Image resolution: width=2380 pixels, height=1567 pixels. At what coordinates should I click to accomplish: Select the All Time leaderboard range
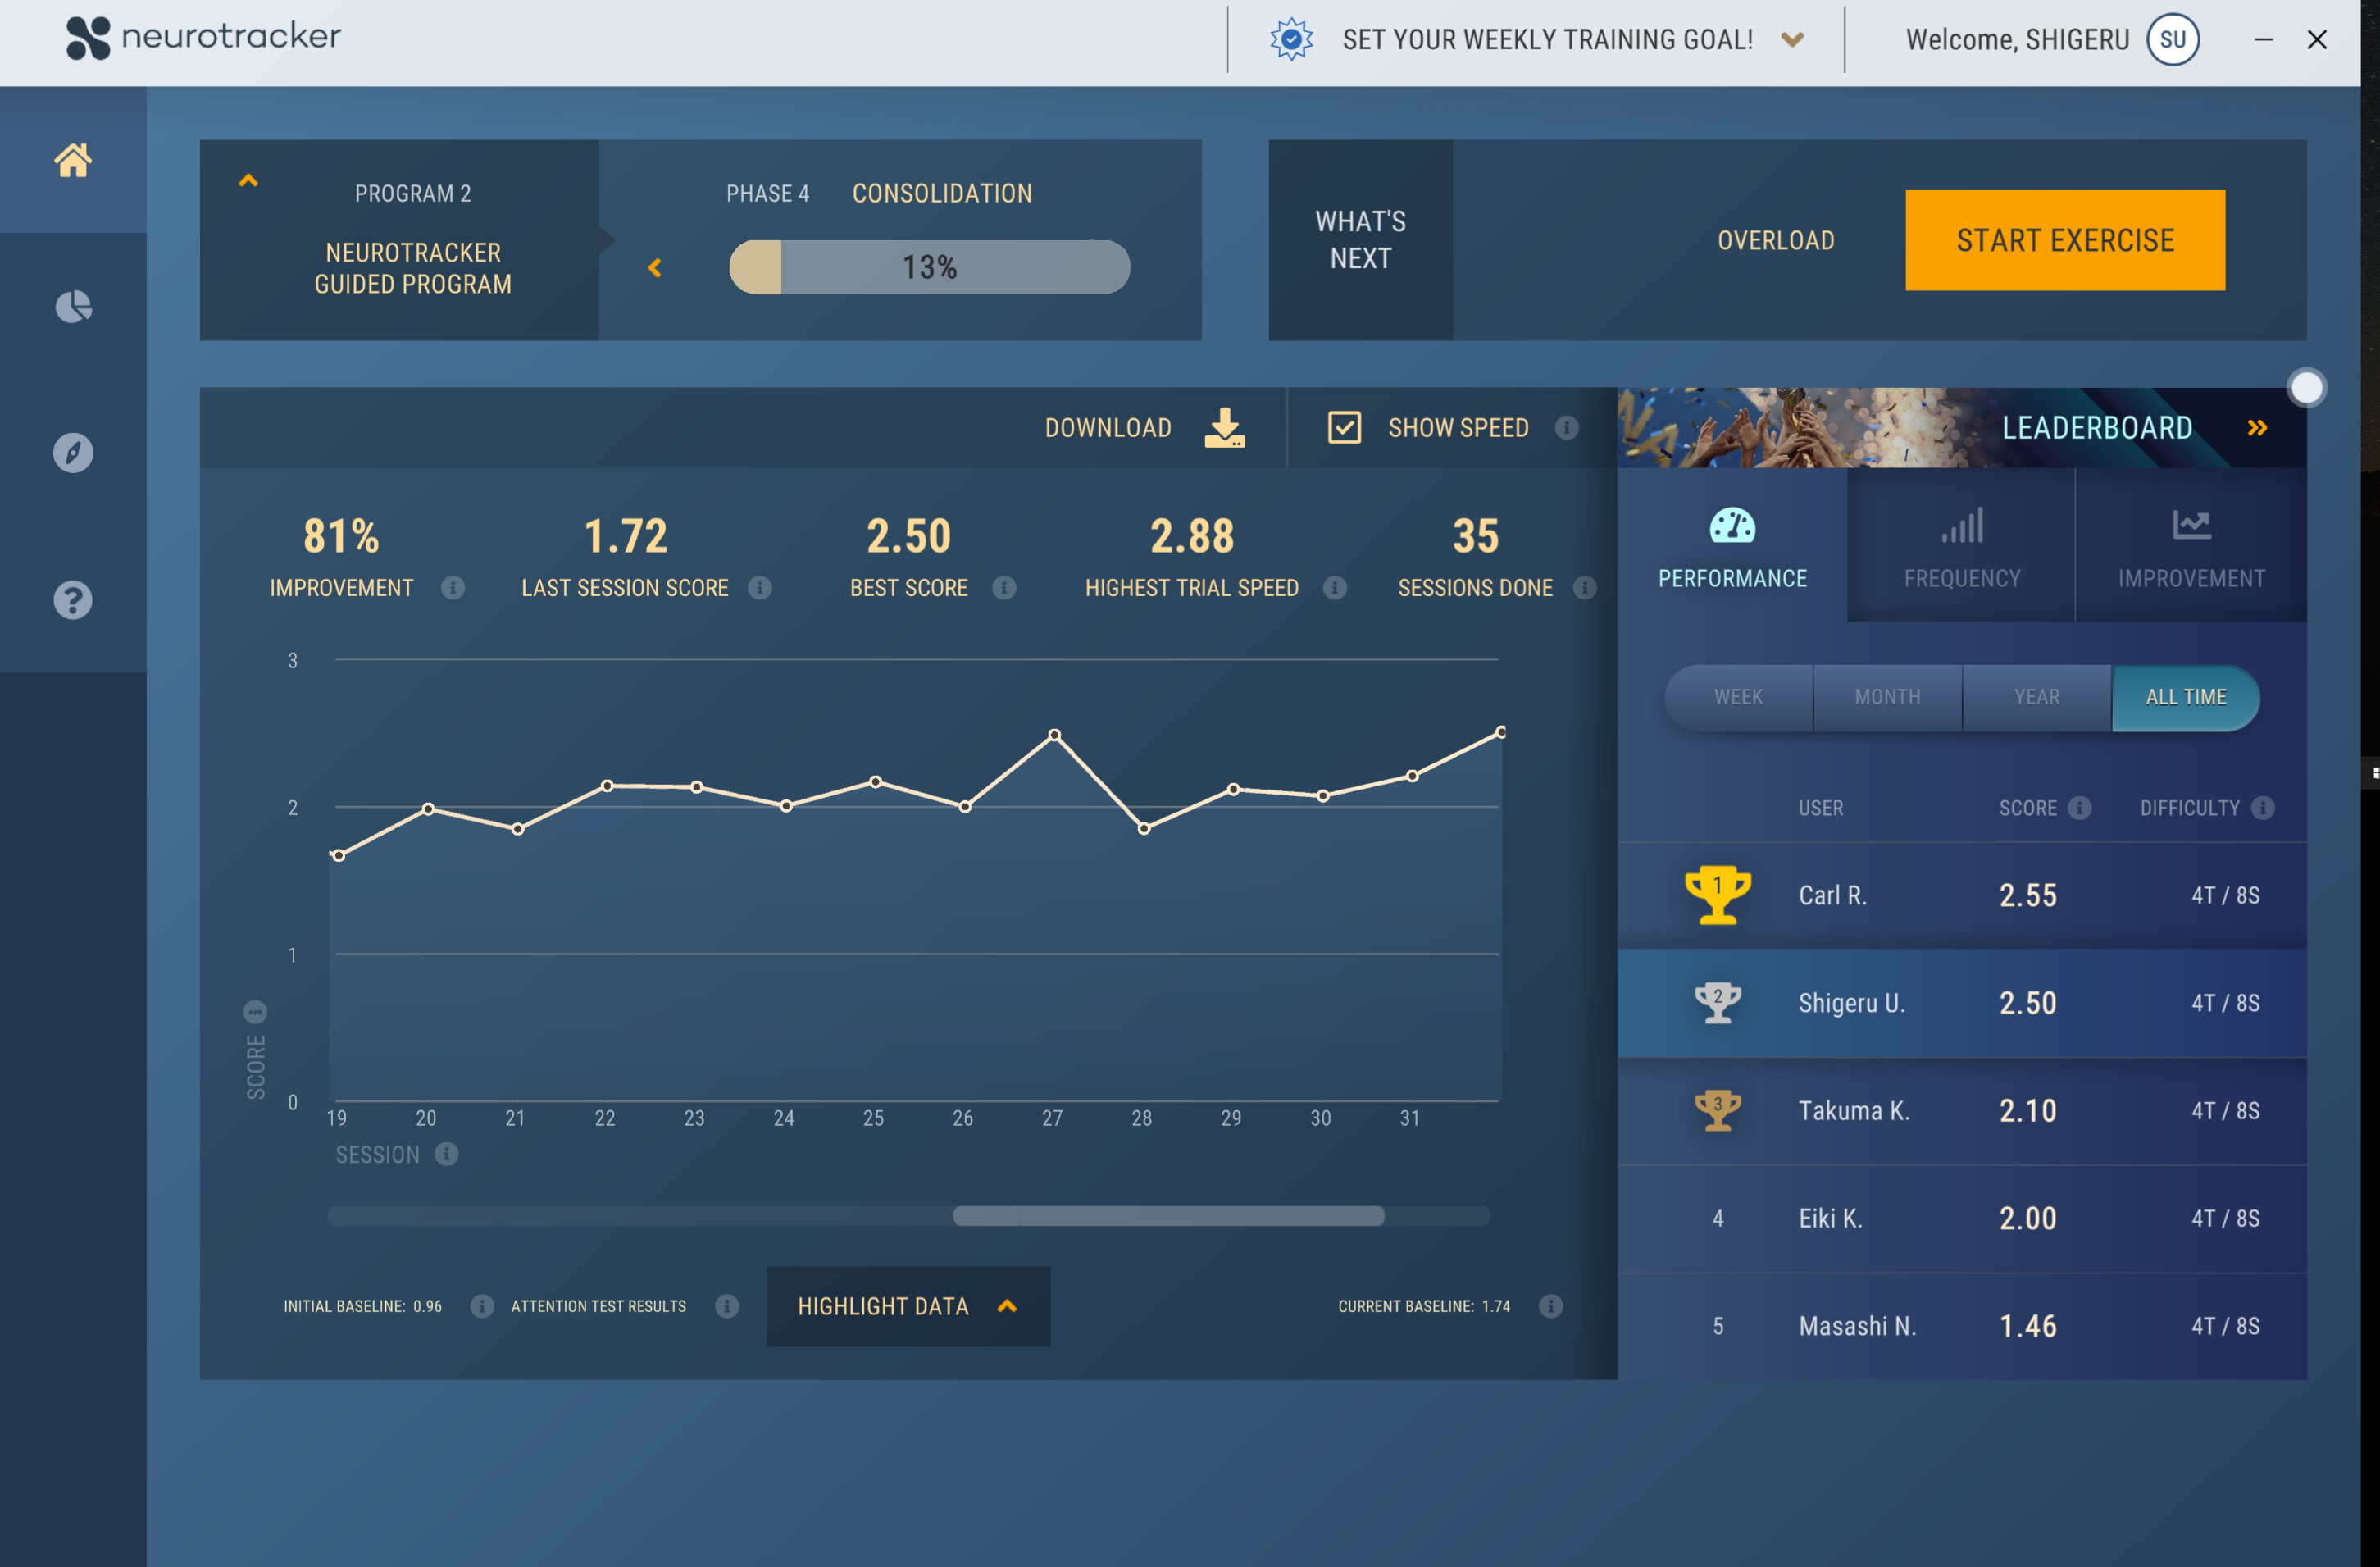[x=2185, y=697]
